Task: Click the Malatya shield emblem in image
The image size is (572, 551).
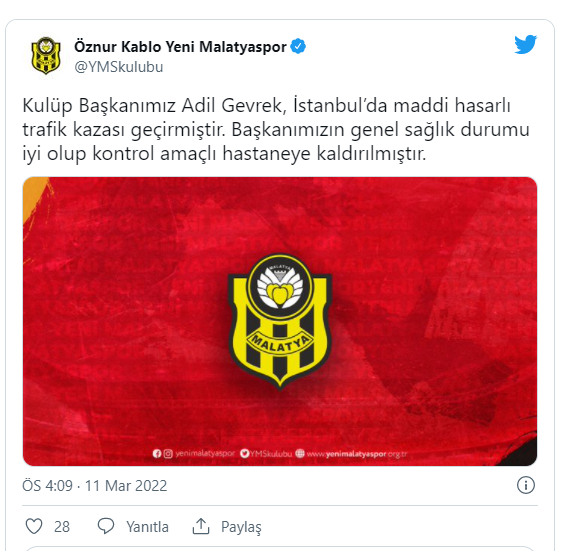Action: tap(280, 321)
